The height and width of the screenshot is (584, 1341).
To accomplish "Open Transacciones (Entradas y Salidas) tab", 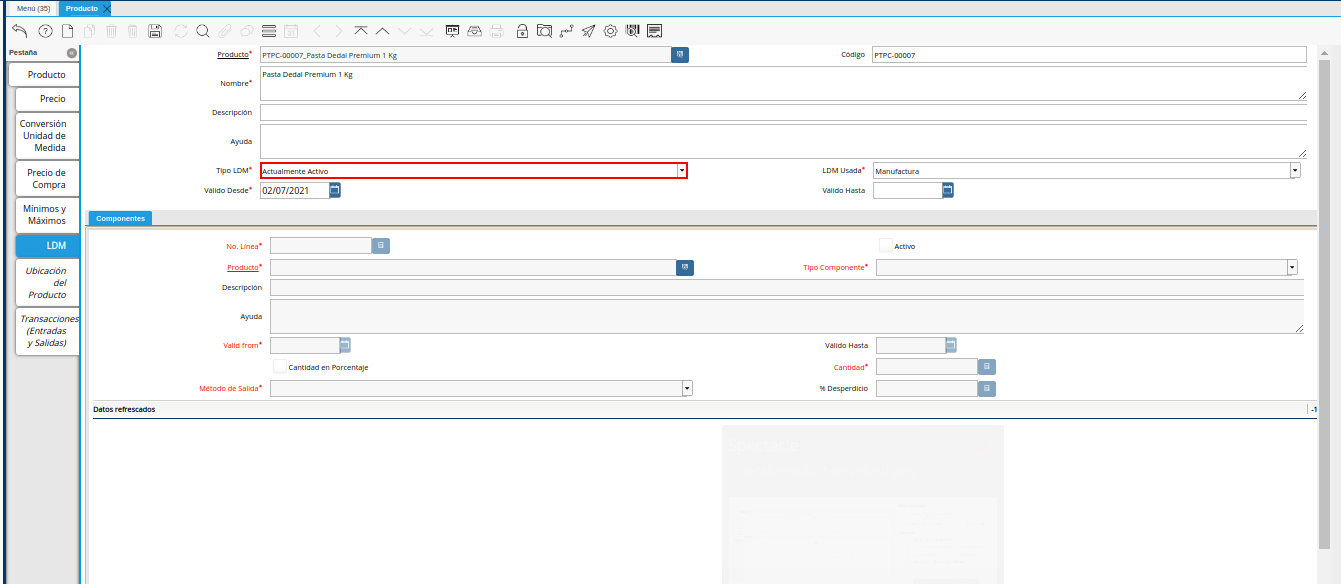I will tap(48, 331).
